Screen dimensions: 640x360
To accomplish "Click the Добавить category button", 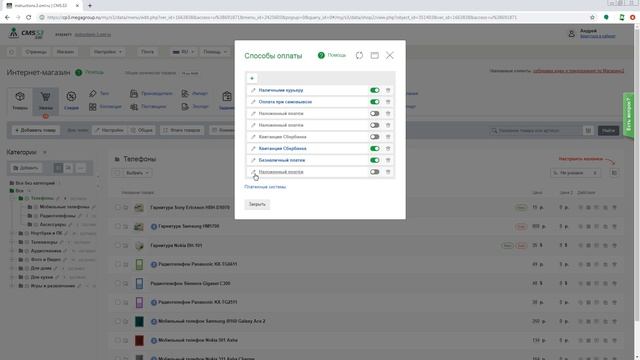I will tap(26, 168).
